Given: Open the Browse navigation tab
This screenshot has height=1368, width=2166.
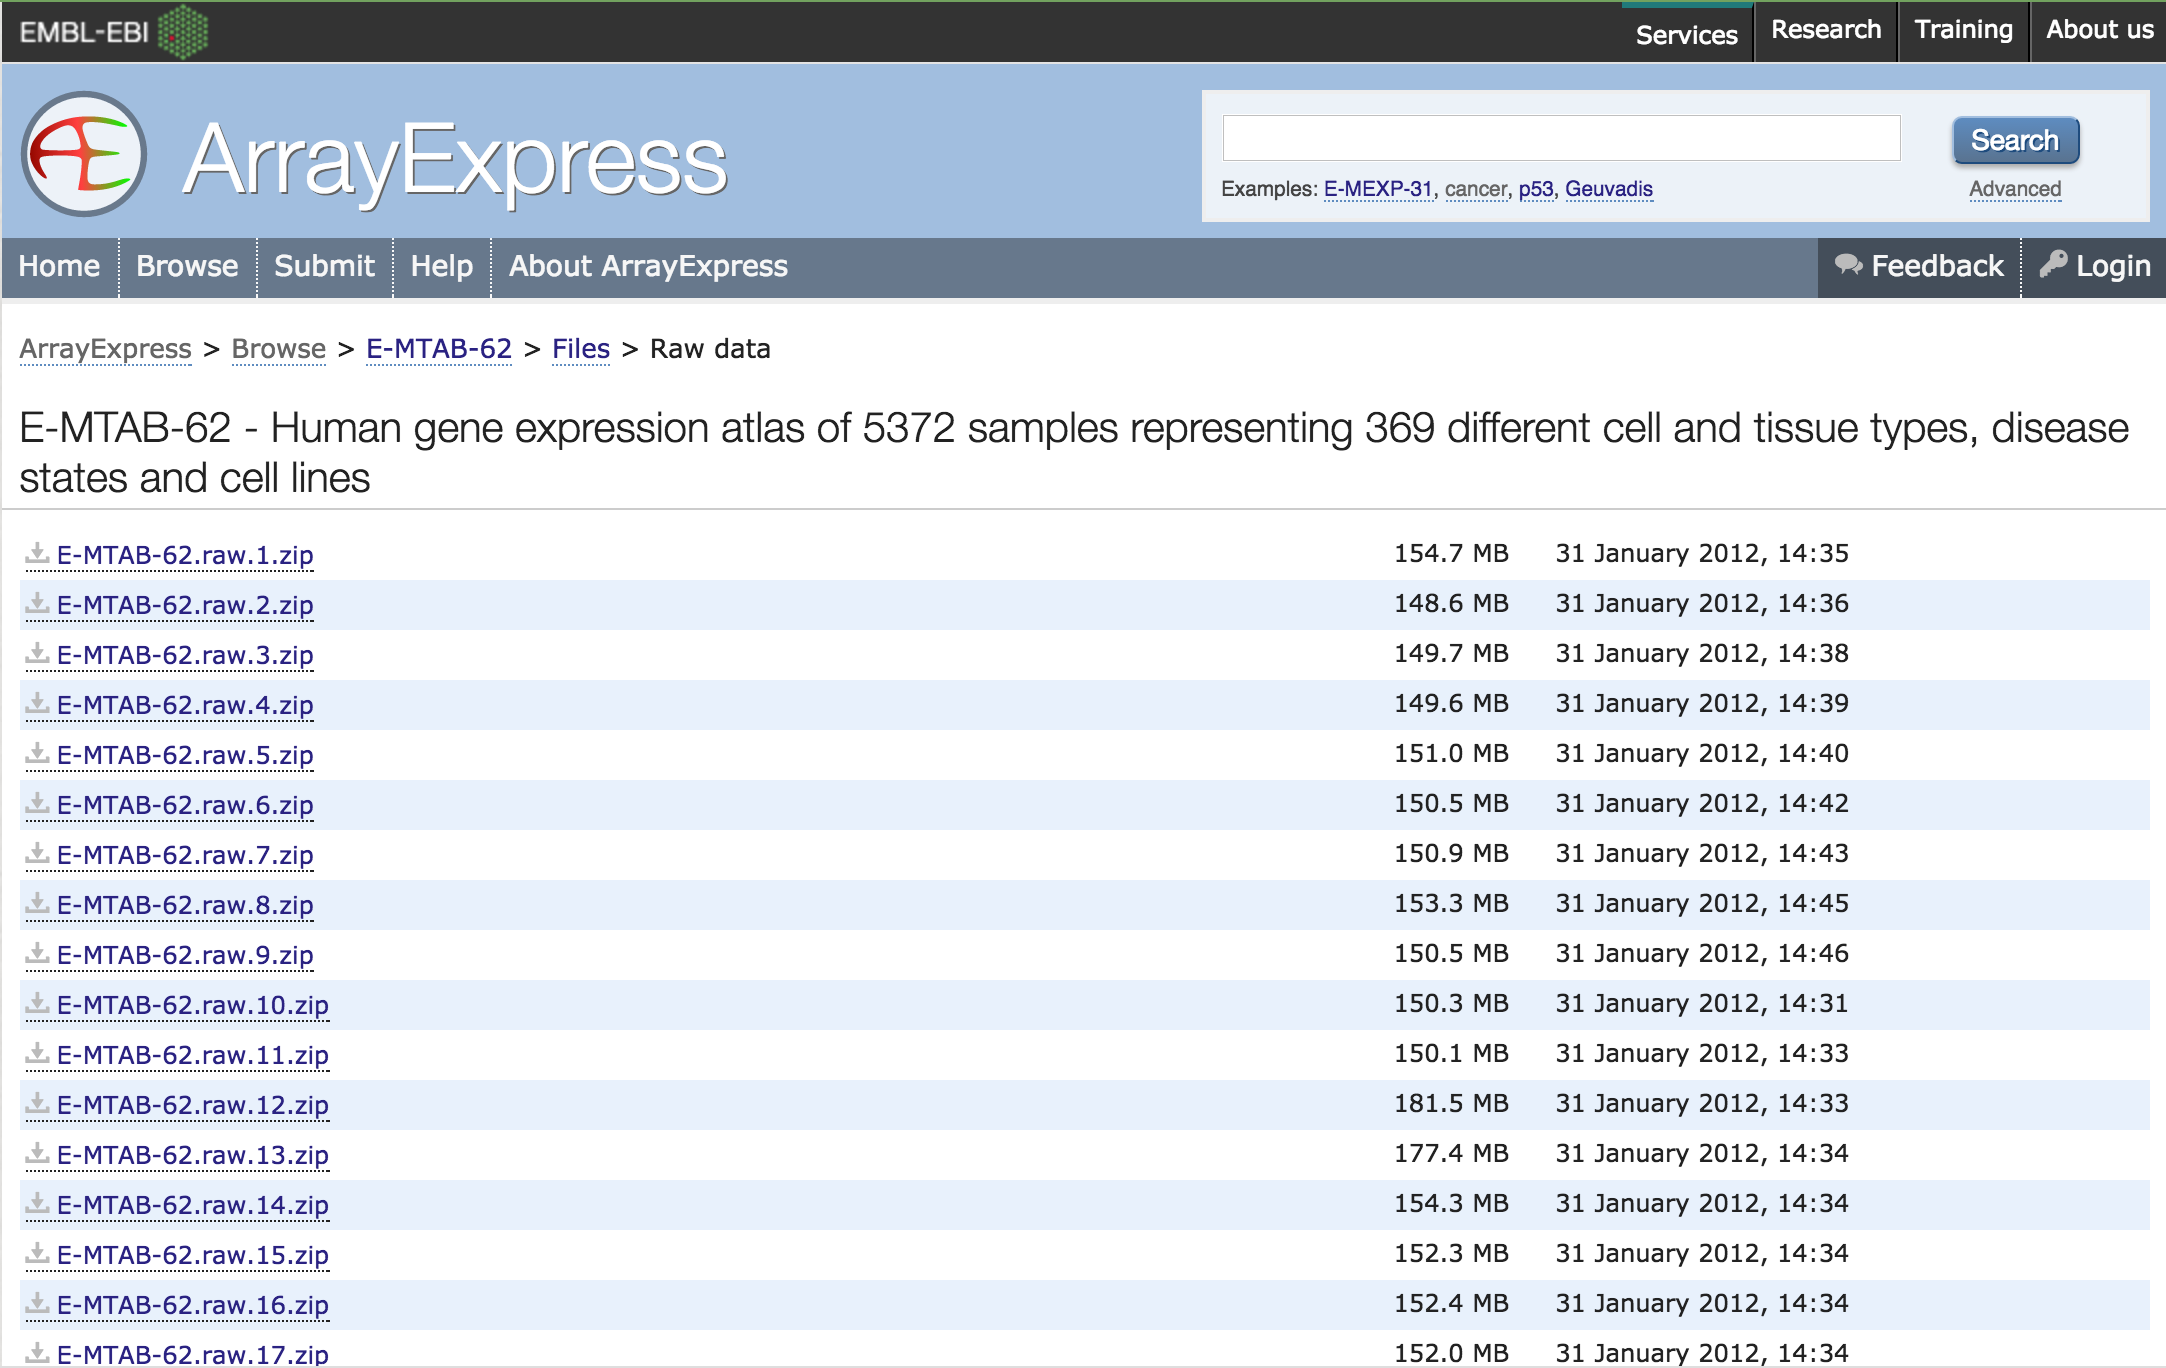Looking at the screenshot, I should [x=187, y=266].
